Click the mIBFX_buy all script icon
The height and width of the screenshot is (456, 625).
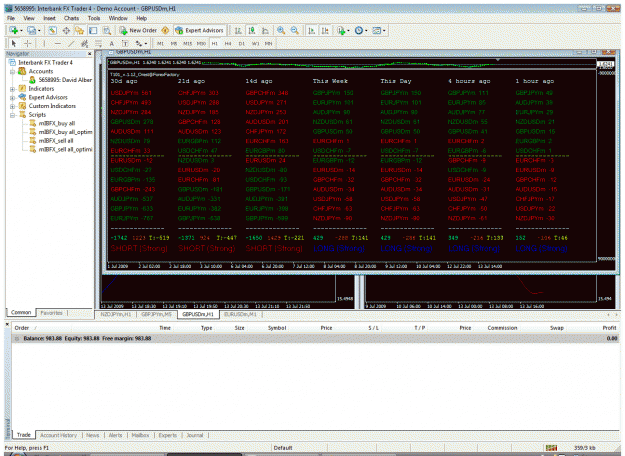coord(33,123)
